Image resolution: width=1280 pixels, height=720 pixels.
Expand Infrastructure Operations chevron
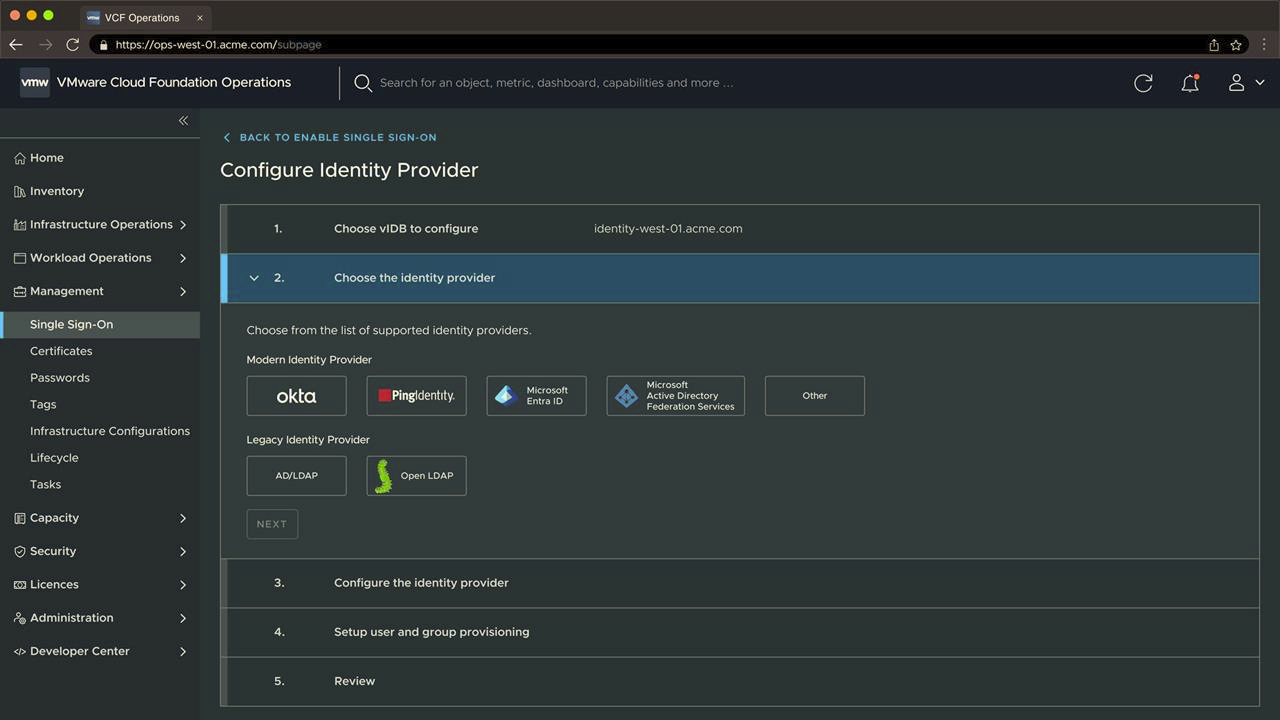[x=183, y=225]
